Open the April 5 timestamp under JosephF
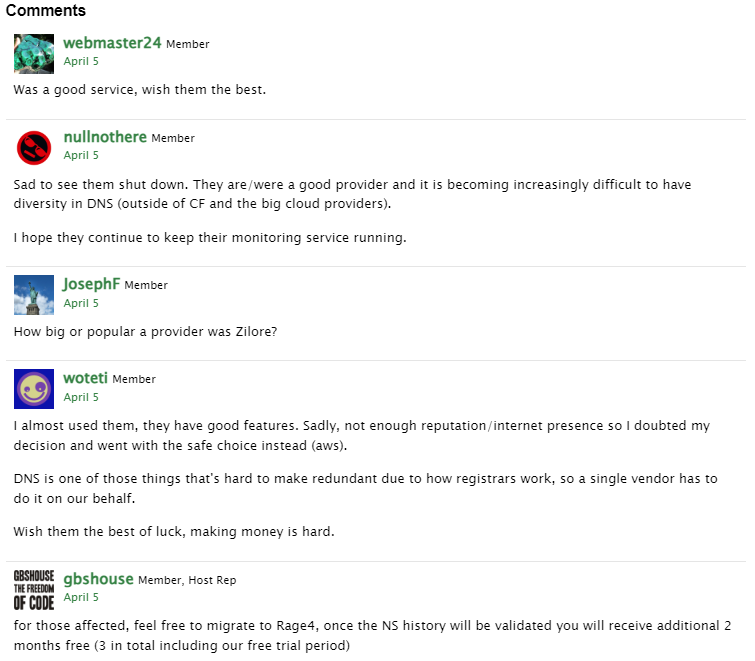This screenshot has width=755, height=661. click(x=81, y=303)
